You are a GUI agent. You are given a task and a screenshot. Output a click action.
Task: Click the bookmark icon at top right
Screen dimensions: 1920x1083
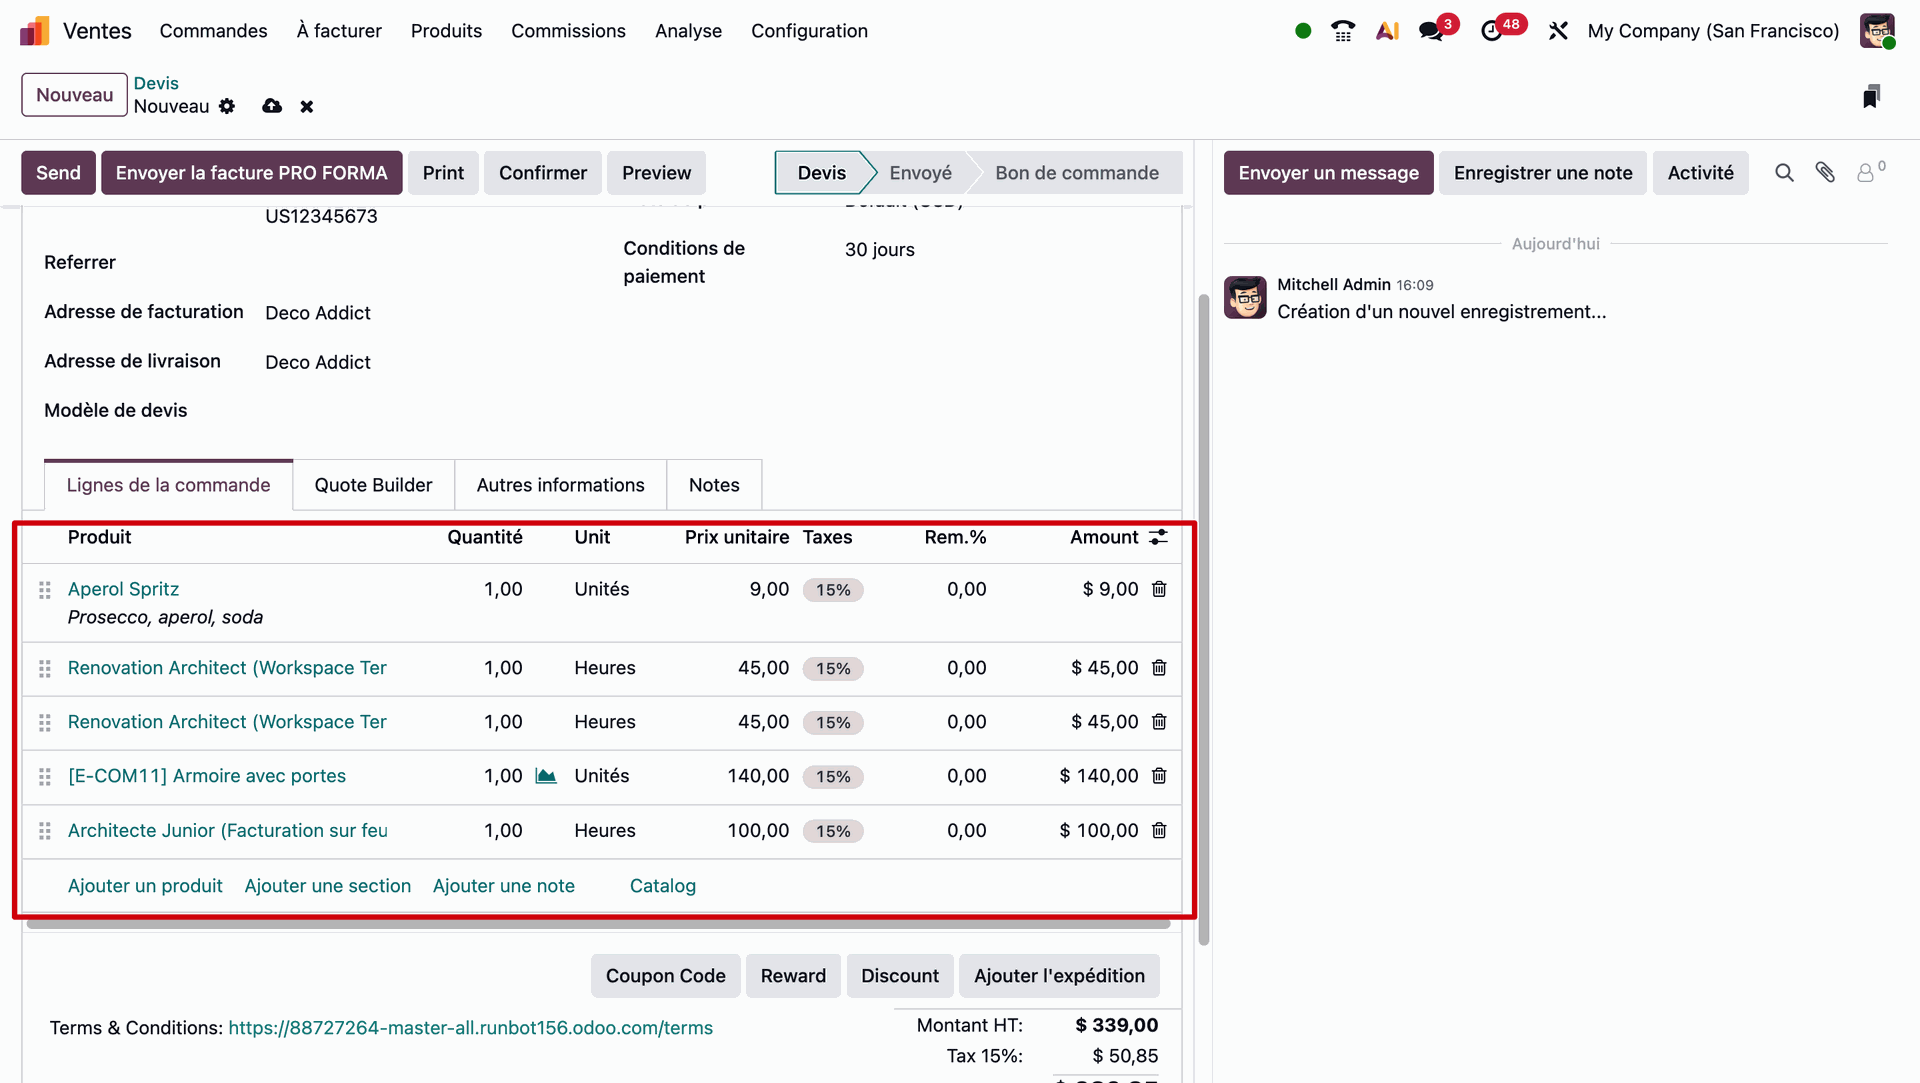pyautogui.click(x=1871, y=96)
